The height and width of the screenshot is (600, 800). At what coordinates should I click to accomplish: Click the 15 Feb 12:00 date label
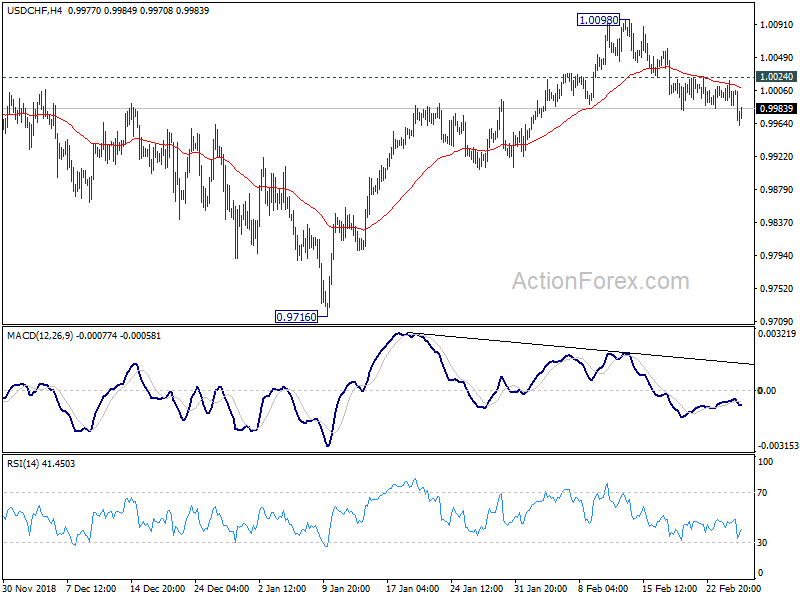[x=669, y=588]
